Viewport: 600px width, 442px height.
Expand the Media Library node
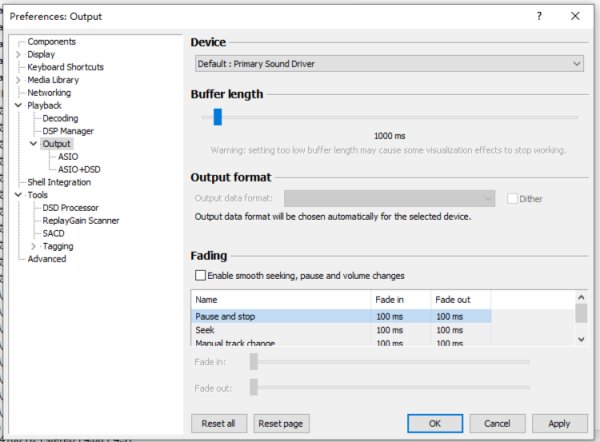click(x=19, y=80)
